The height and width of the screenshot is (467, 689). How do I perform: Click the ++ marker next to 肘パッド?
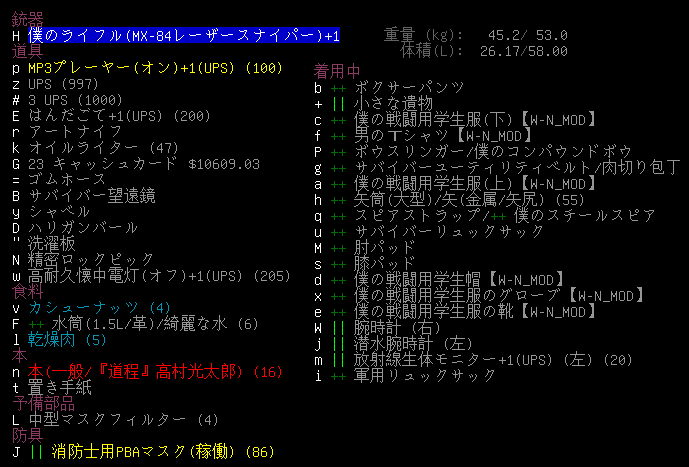coord(337,247)
